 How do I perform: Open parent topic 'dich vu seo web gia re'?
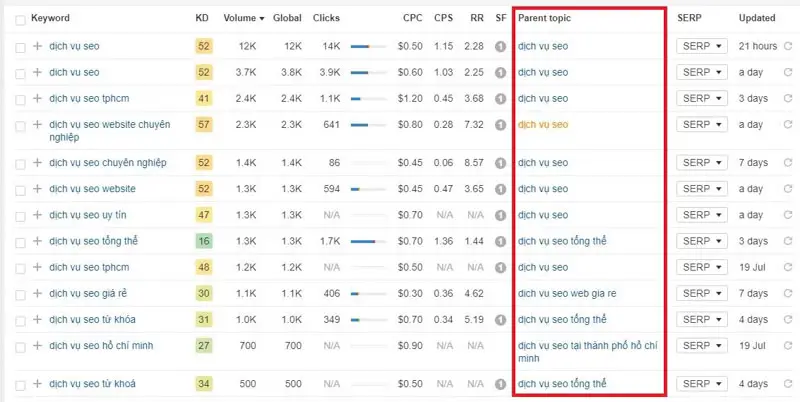567,294
